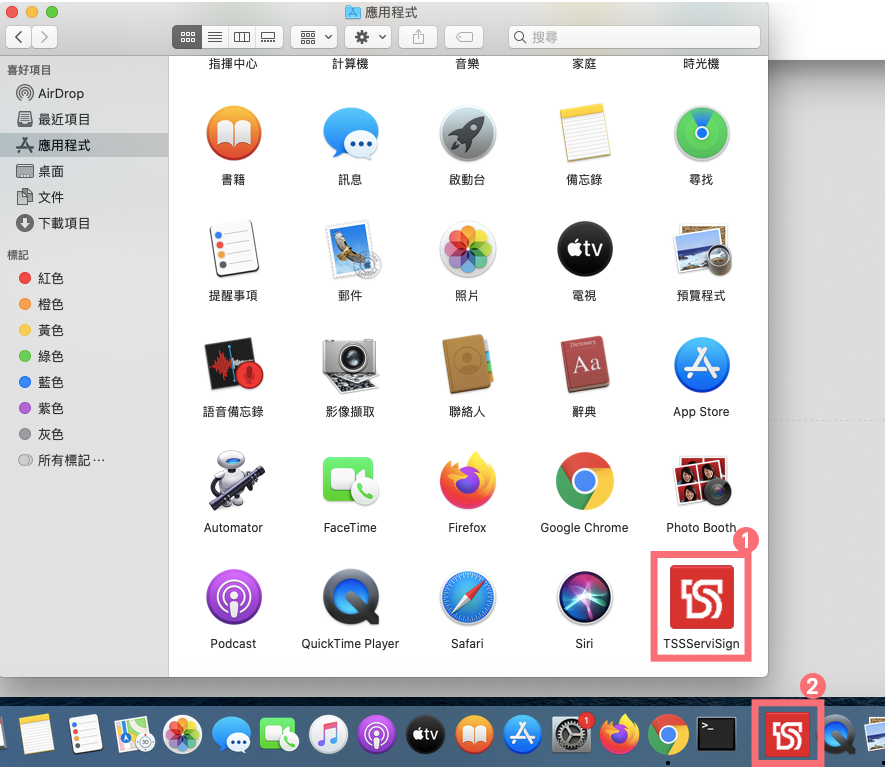The image size is (885, 767).
Task: Open the 電視 Apple TV app in Finder
Action: tap(585, 249)
